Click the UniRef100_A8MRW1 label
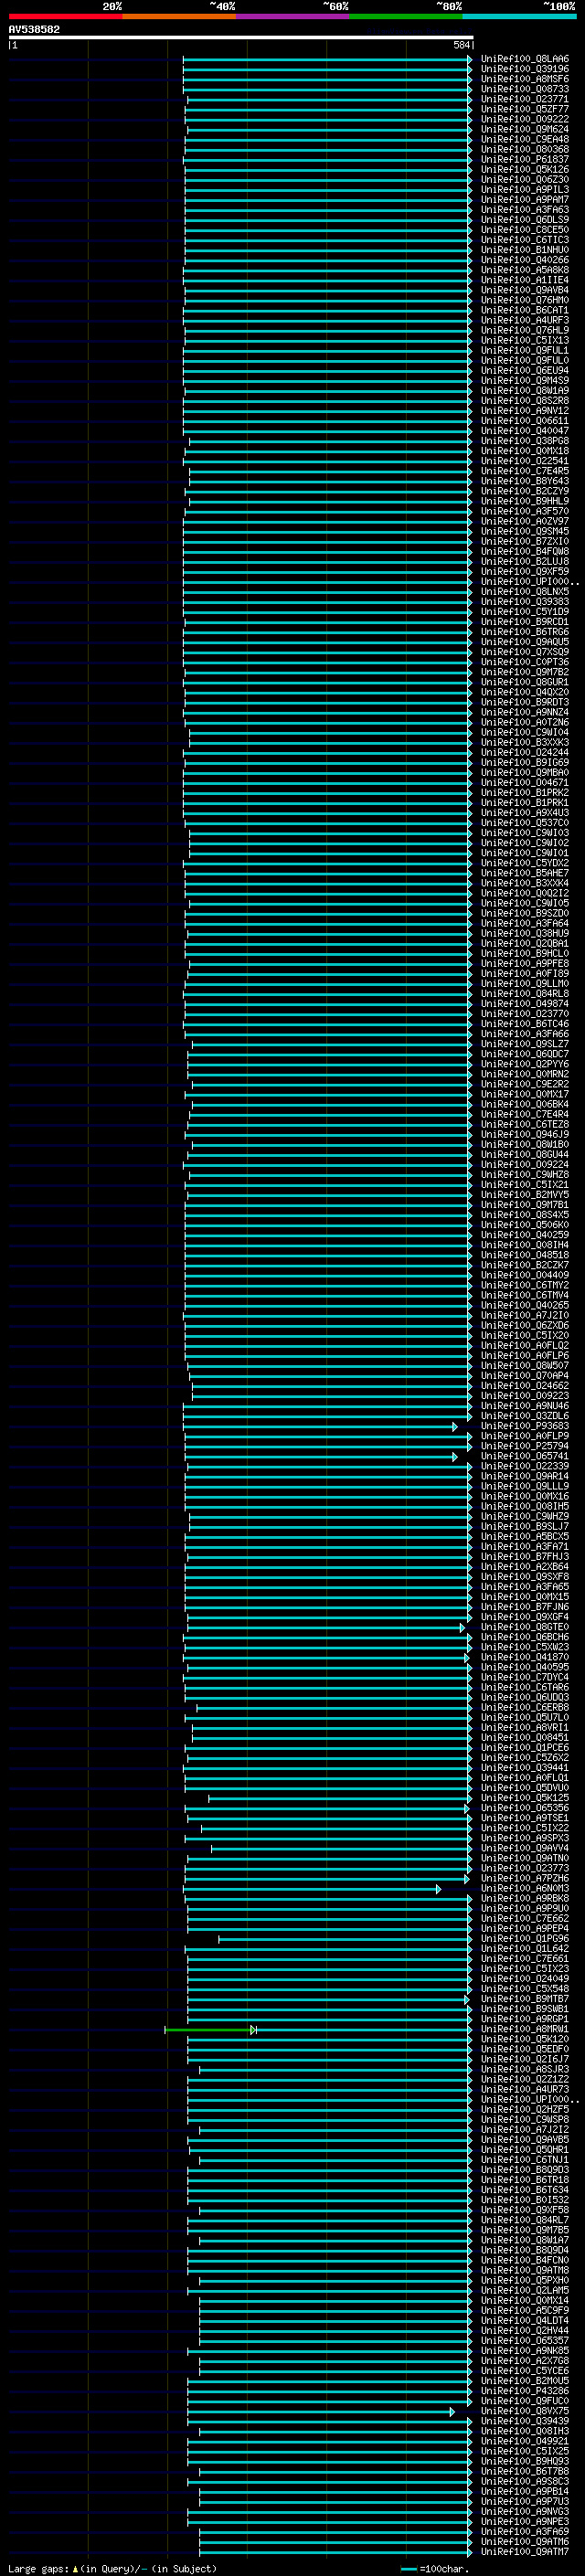This screenshot has width=585, height=2576. 525,2029
